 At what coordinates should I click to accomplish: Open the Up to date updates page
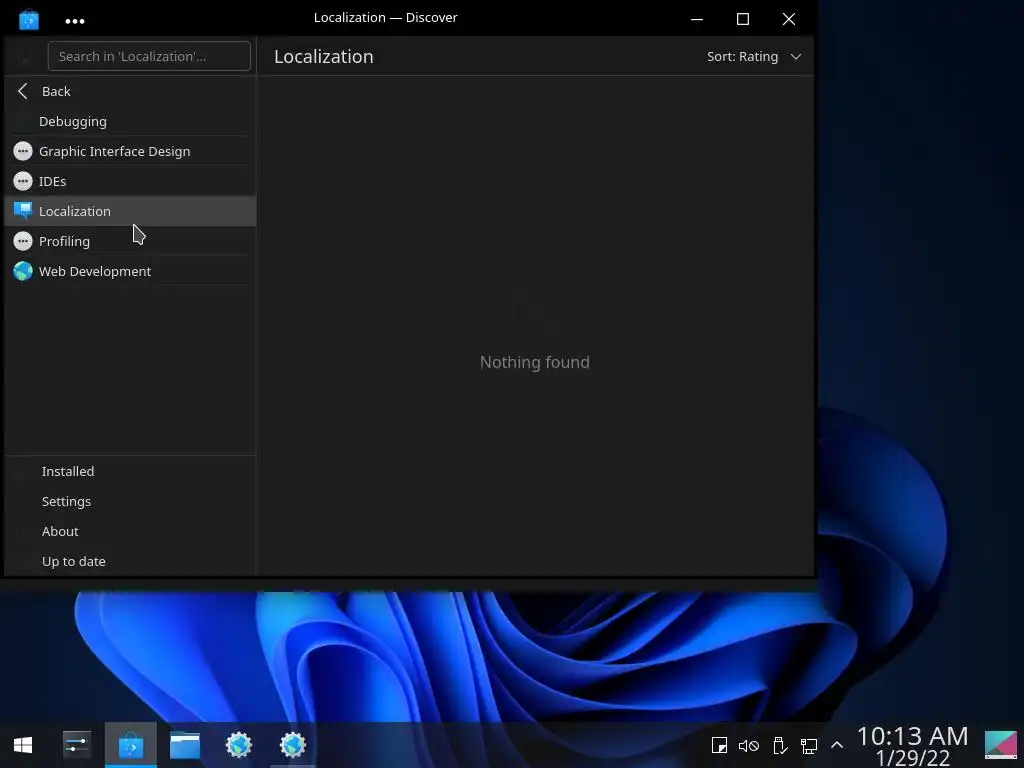coord(130,561)
